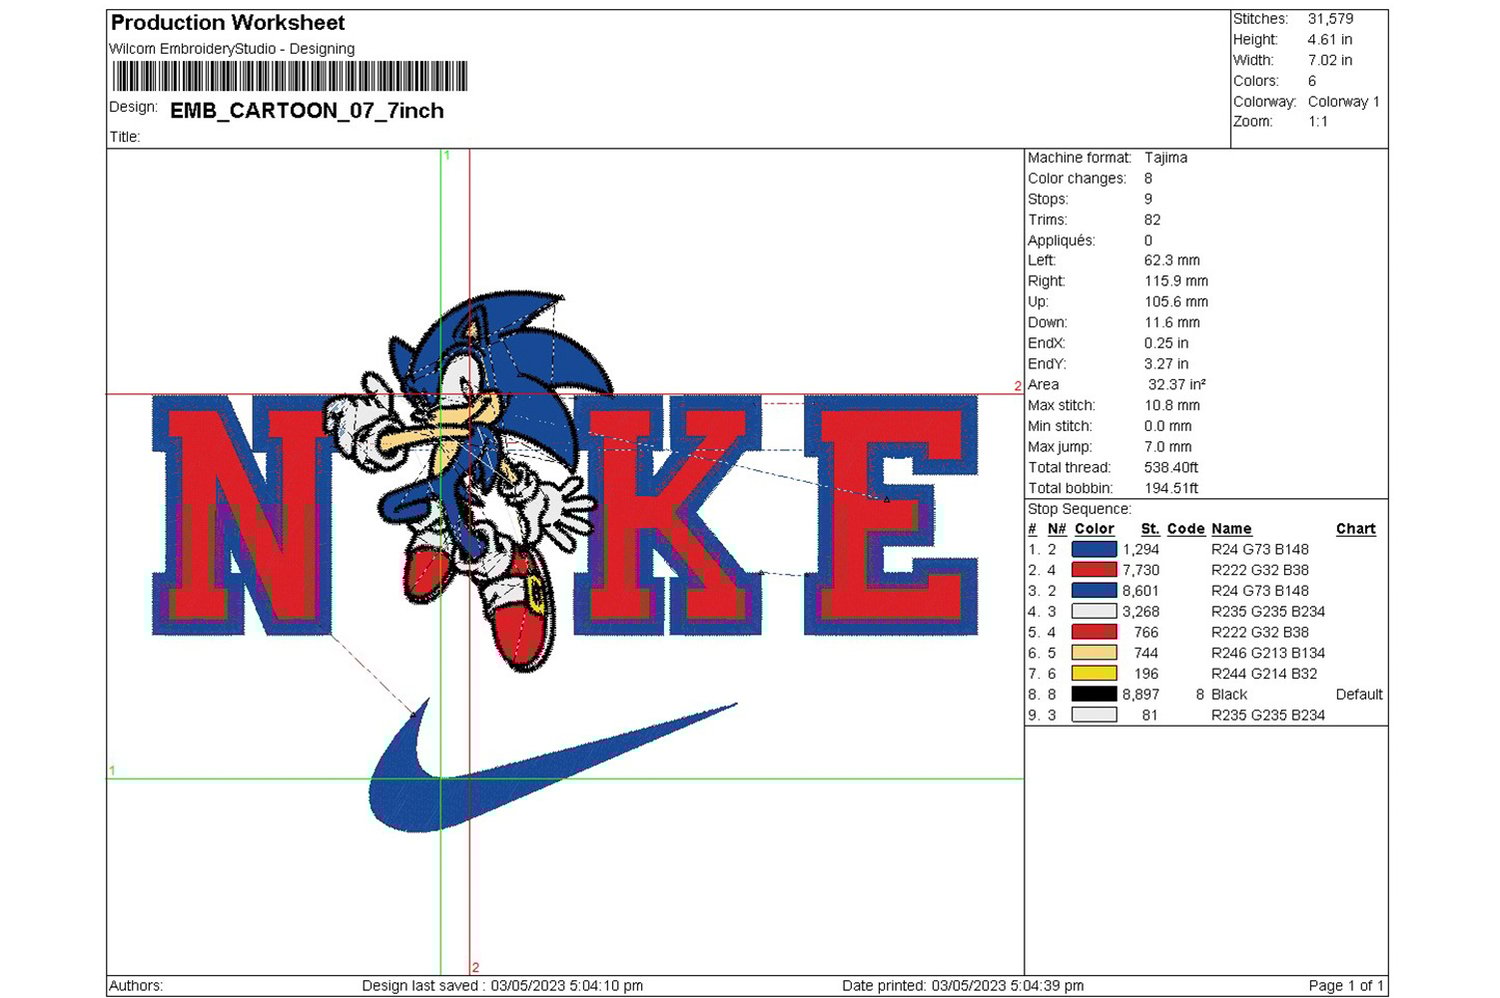
Task: Select the stitches count "31,579"
Action: 1331,19
